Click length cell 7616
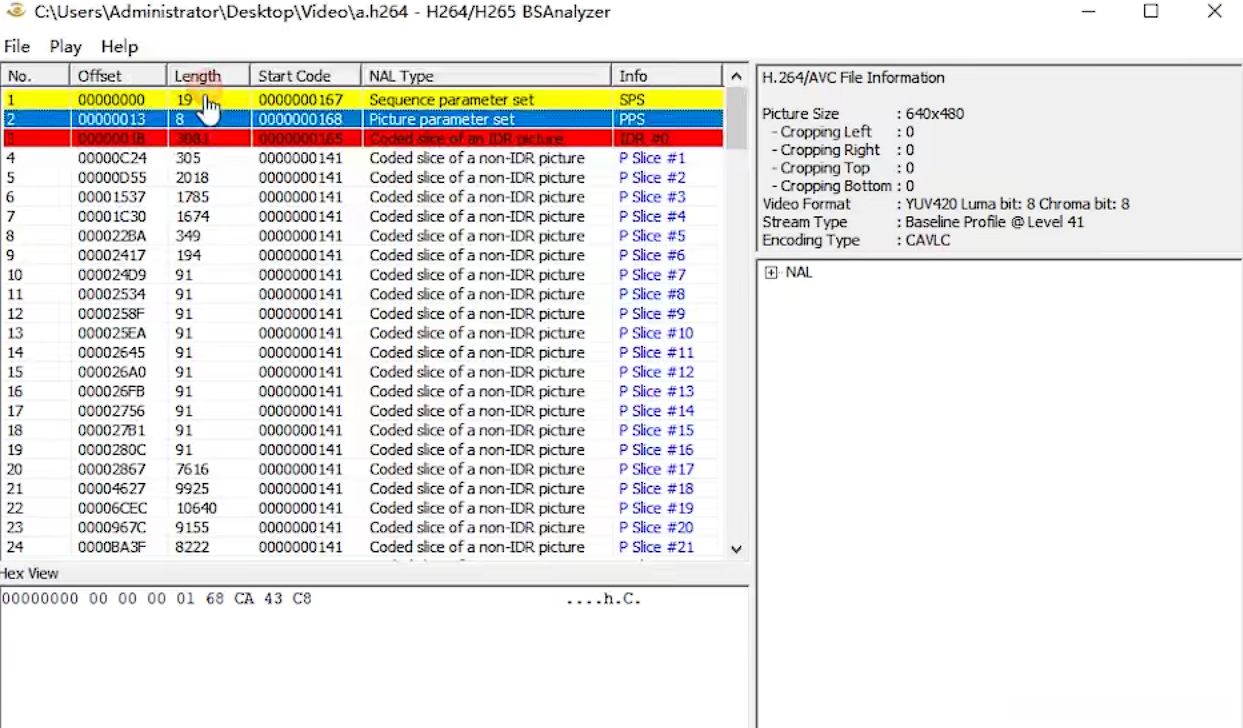This screenshot has height=728, width=1243. coord(192,470)
